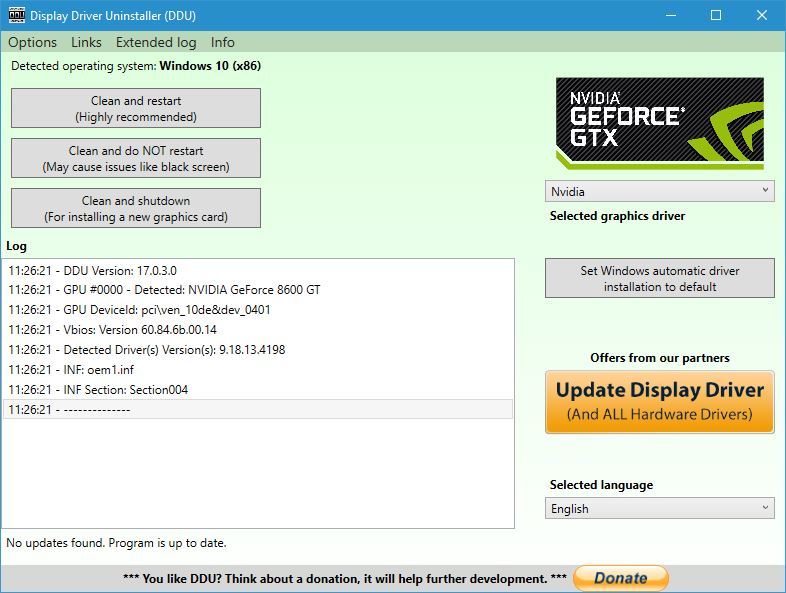Screen dimensions: 786x593
Task: Minimize the DDU window
Action: tap(671, 16)
